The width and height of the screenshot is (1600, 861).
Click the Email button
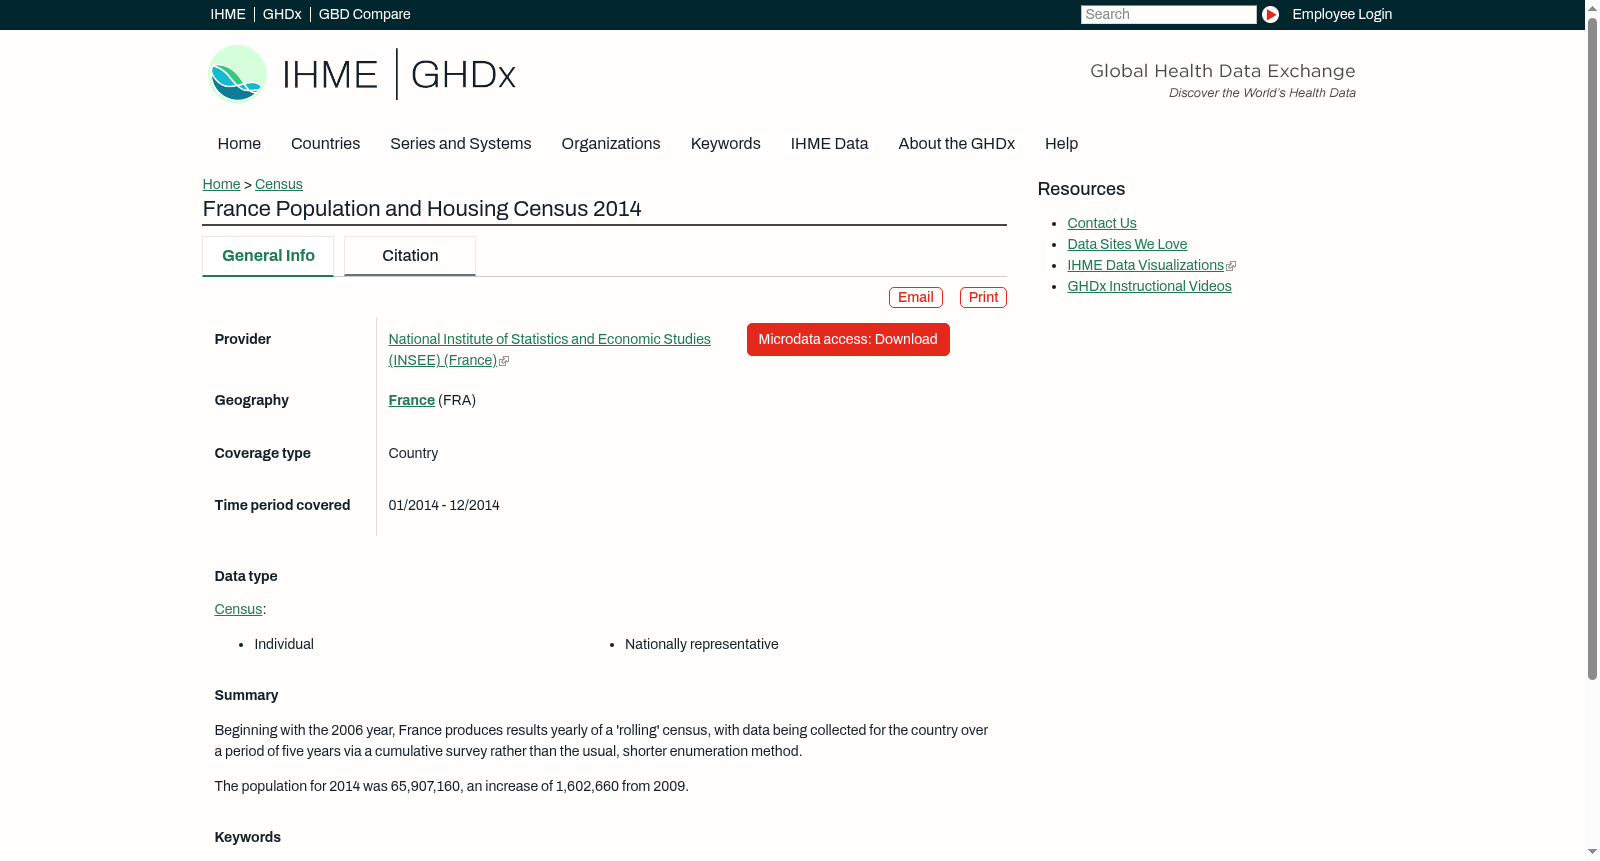(916, 298)
